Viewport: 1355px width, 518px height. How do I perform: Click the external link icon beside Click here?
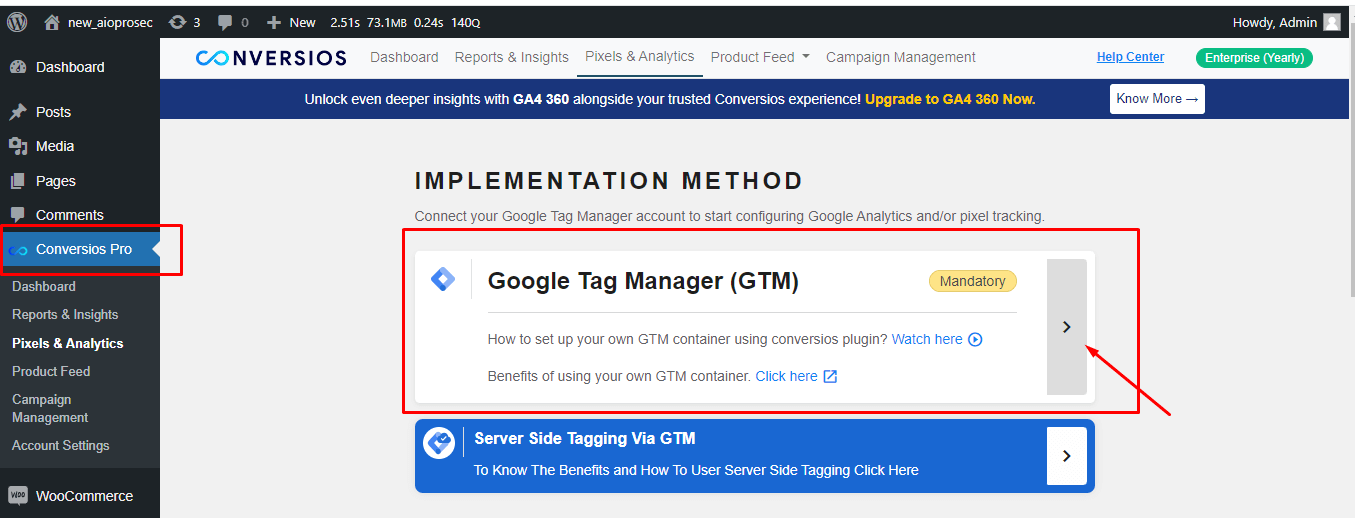(830, 376)
